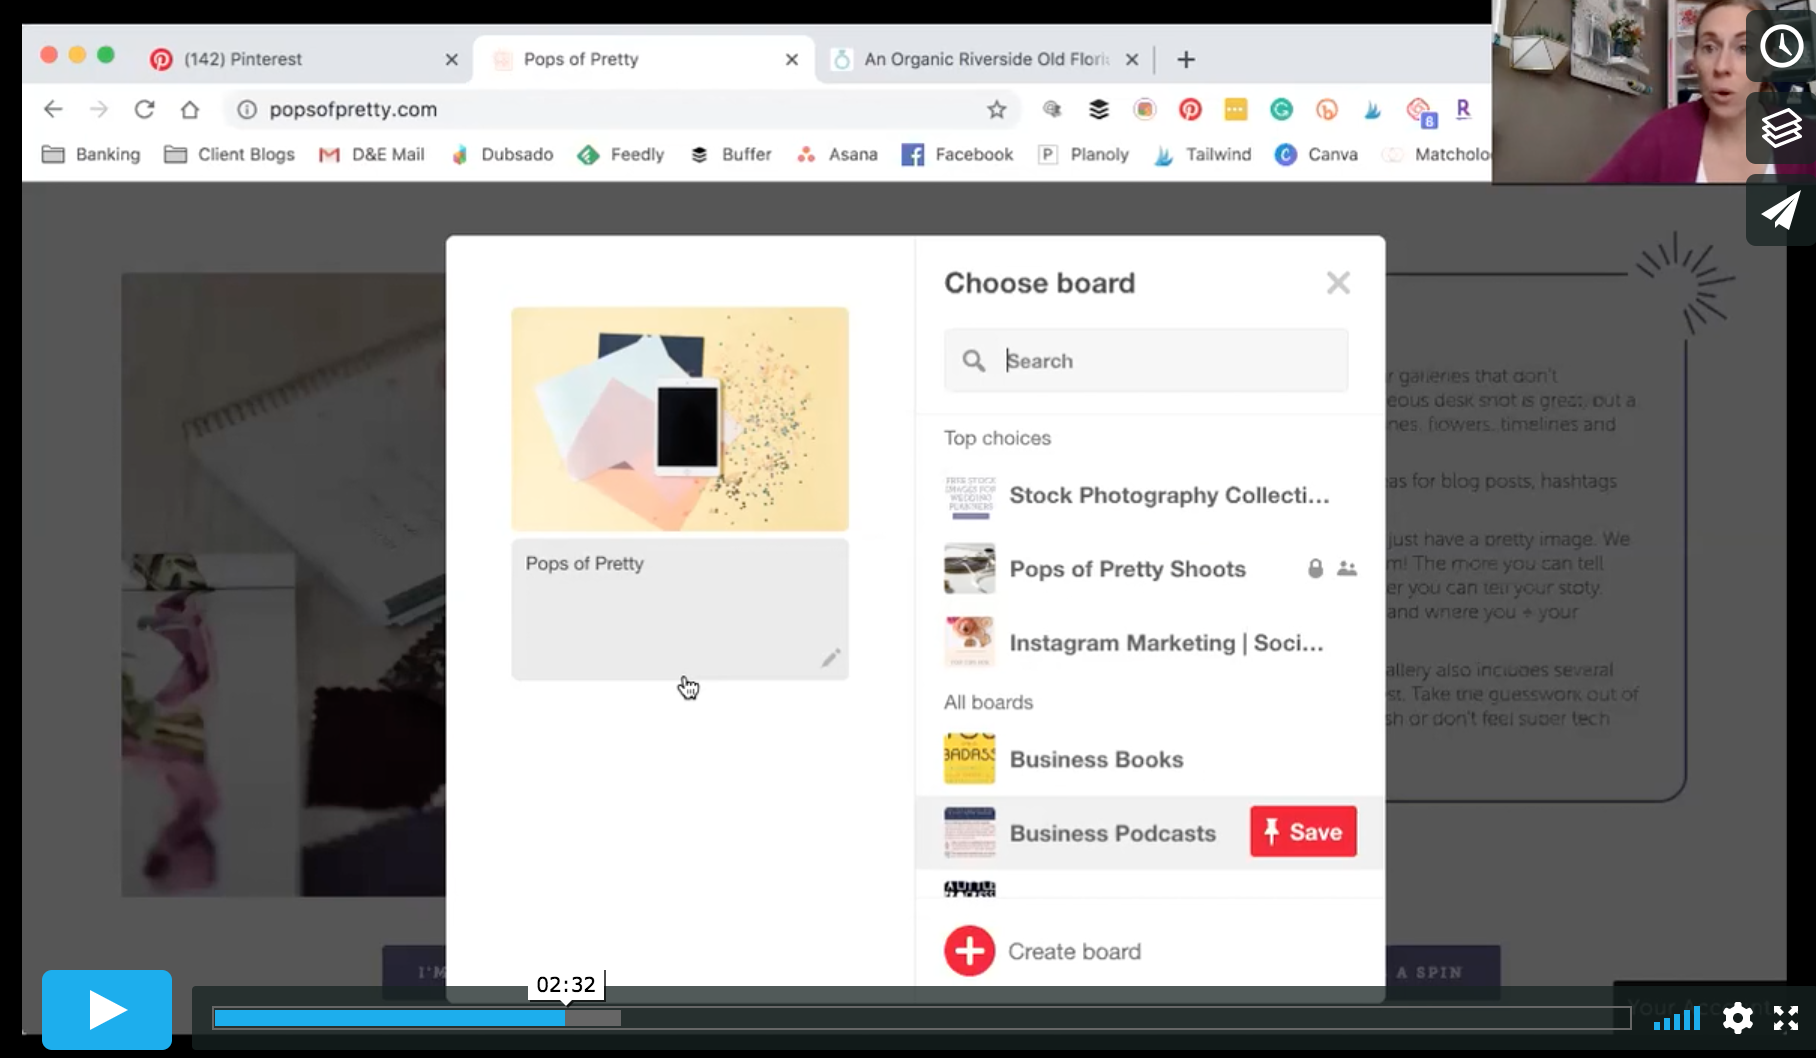Click the Watch Later clock icon
Screen dimensions: 1816x1058
(x=1781, y=46)
